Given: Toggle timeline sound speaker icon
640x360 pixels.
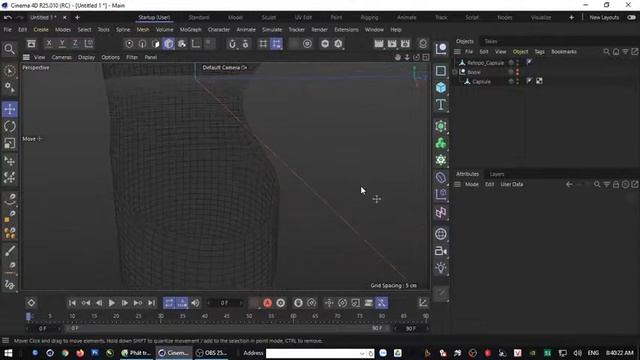Looking at the screenshot, I should pos(196,303).
